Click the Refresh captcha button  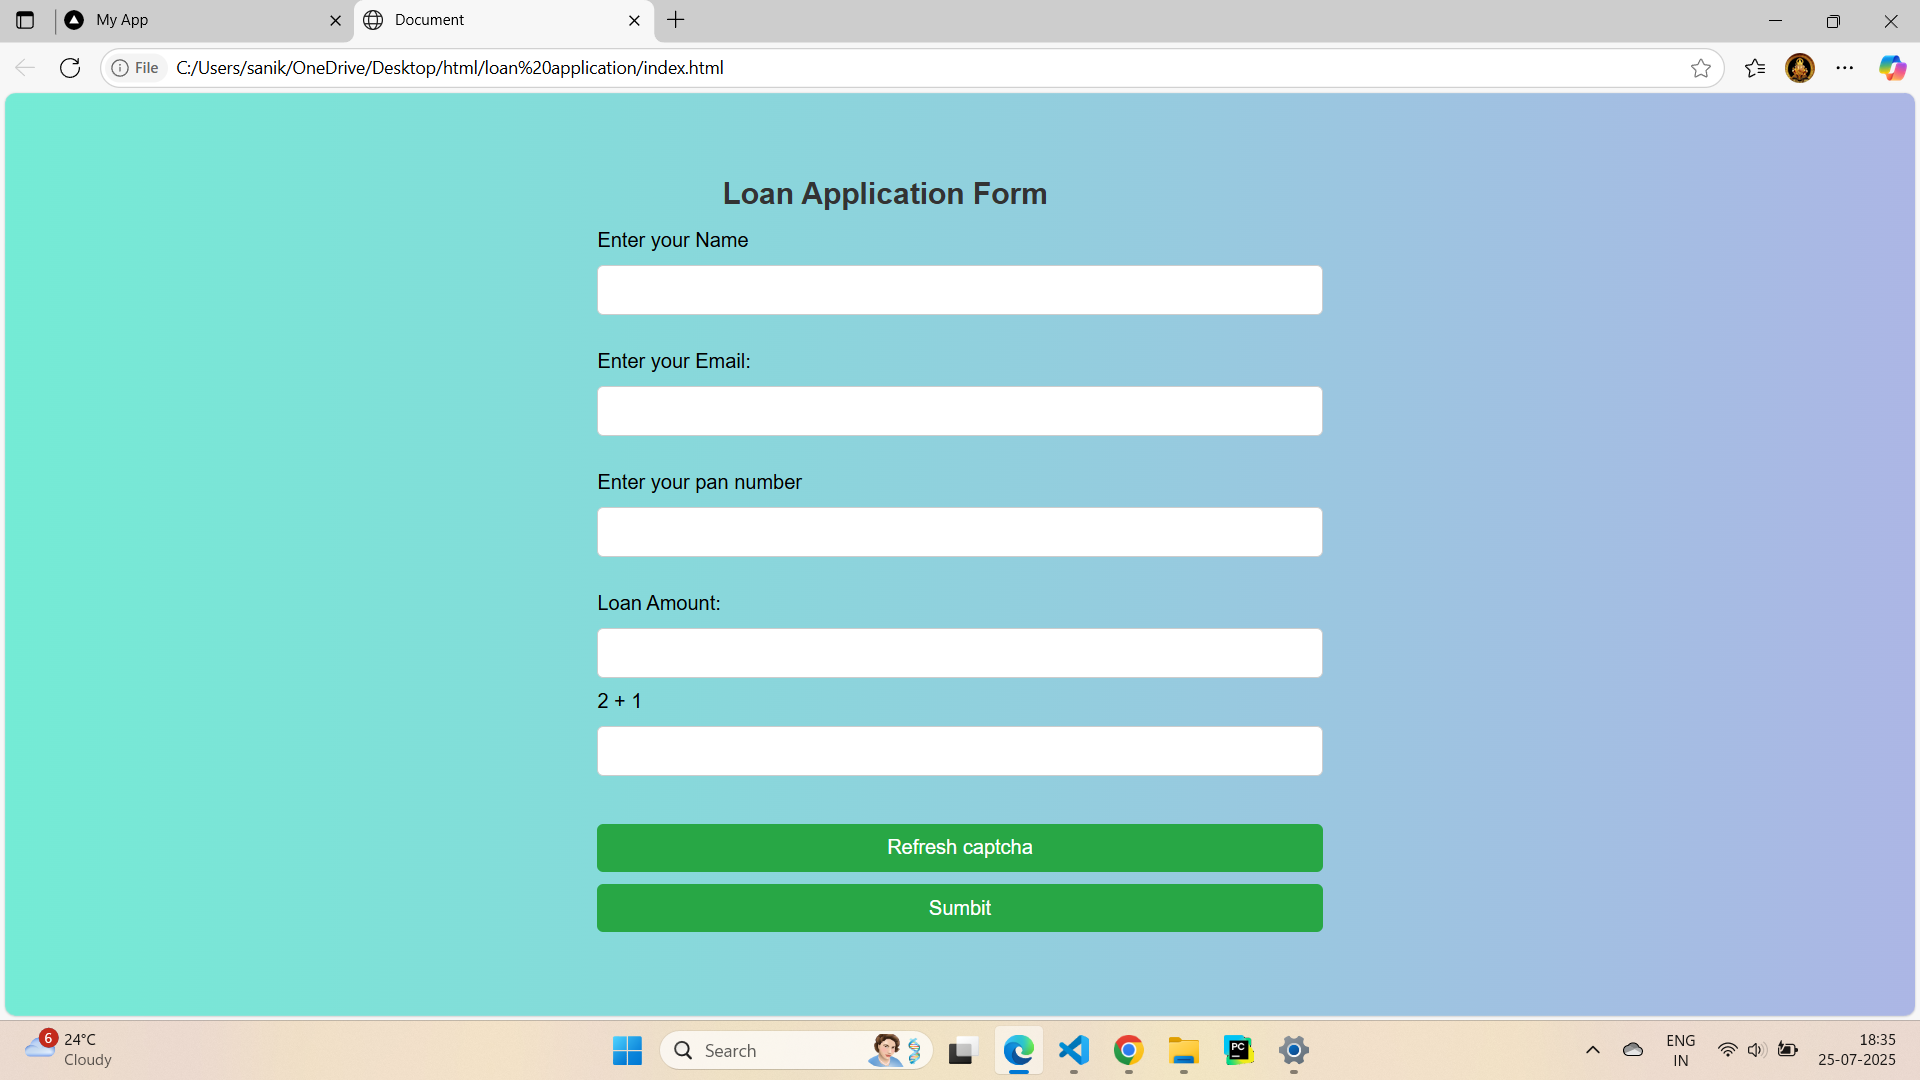pos(959,847)
